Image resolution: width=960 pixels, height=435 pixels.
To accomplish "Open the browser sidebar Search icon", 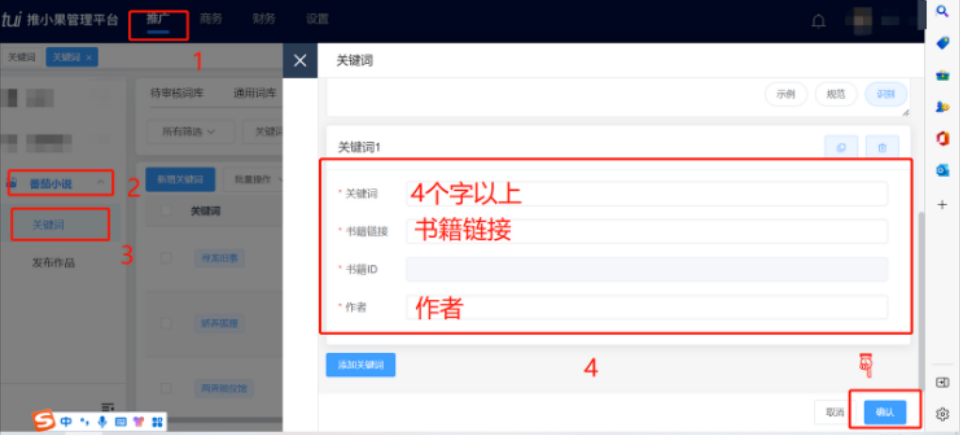I will tap(942, 10).
